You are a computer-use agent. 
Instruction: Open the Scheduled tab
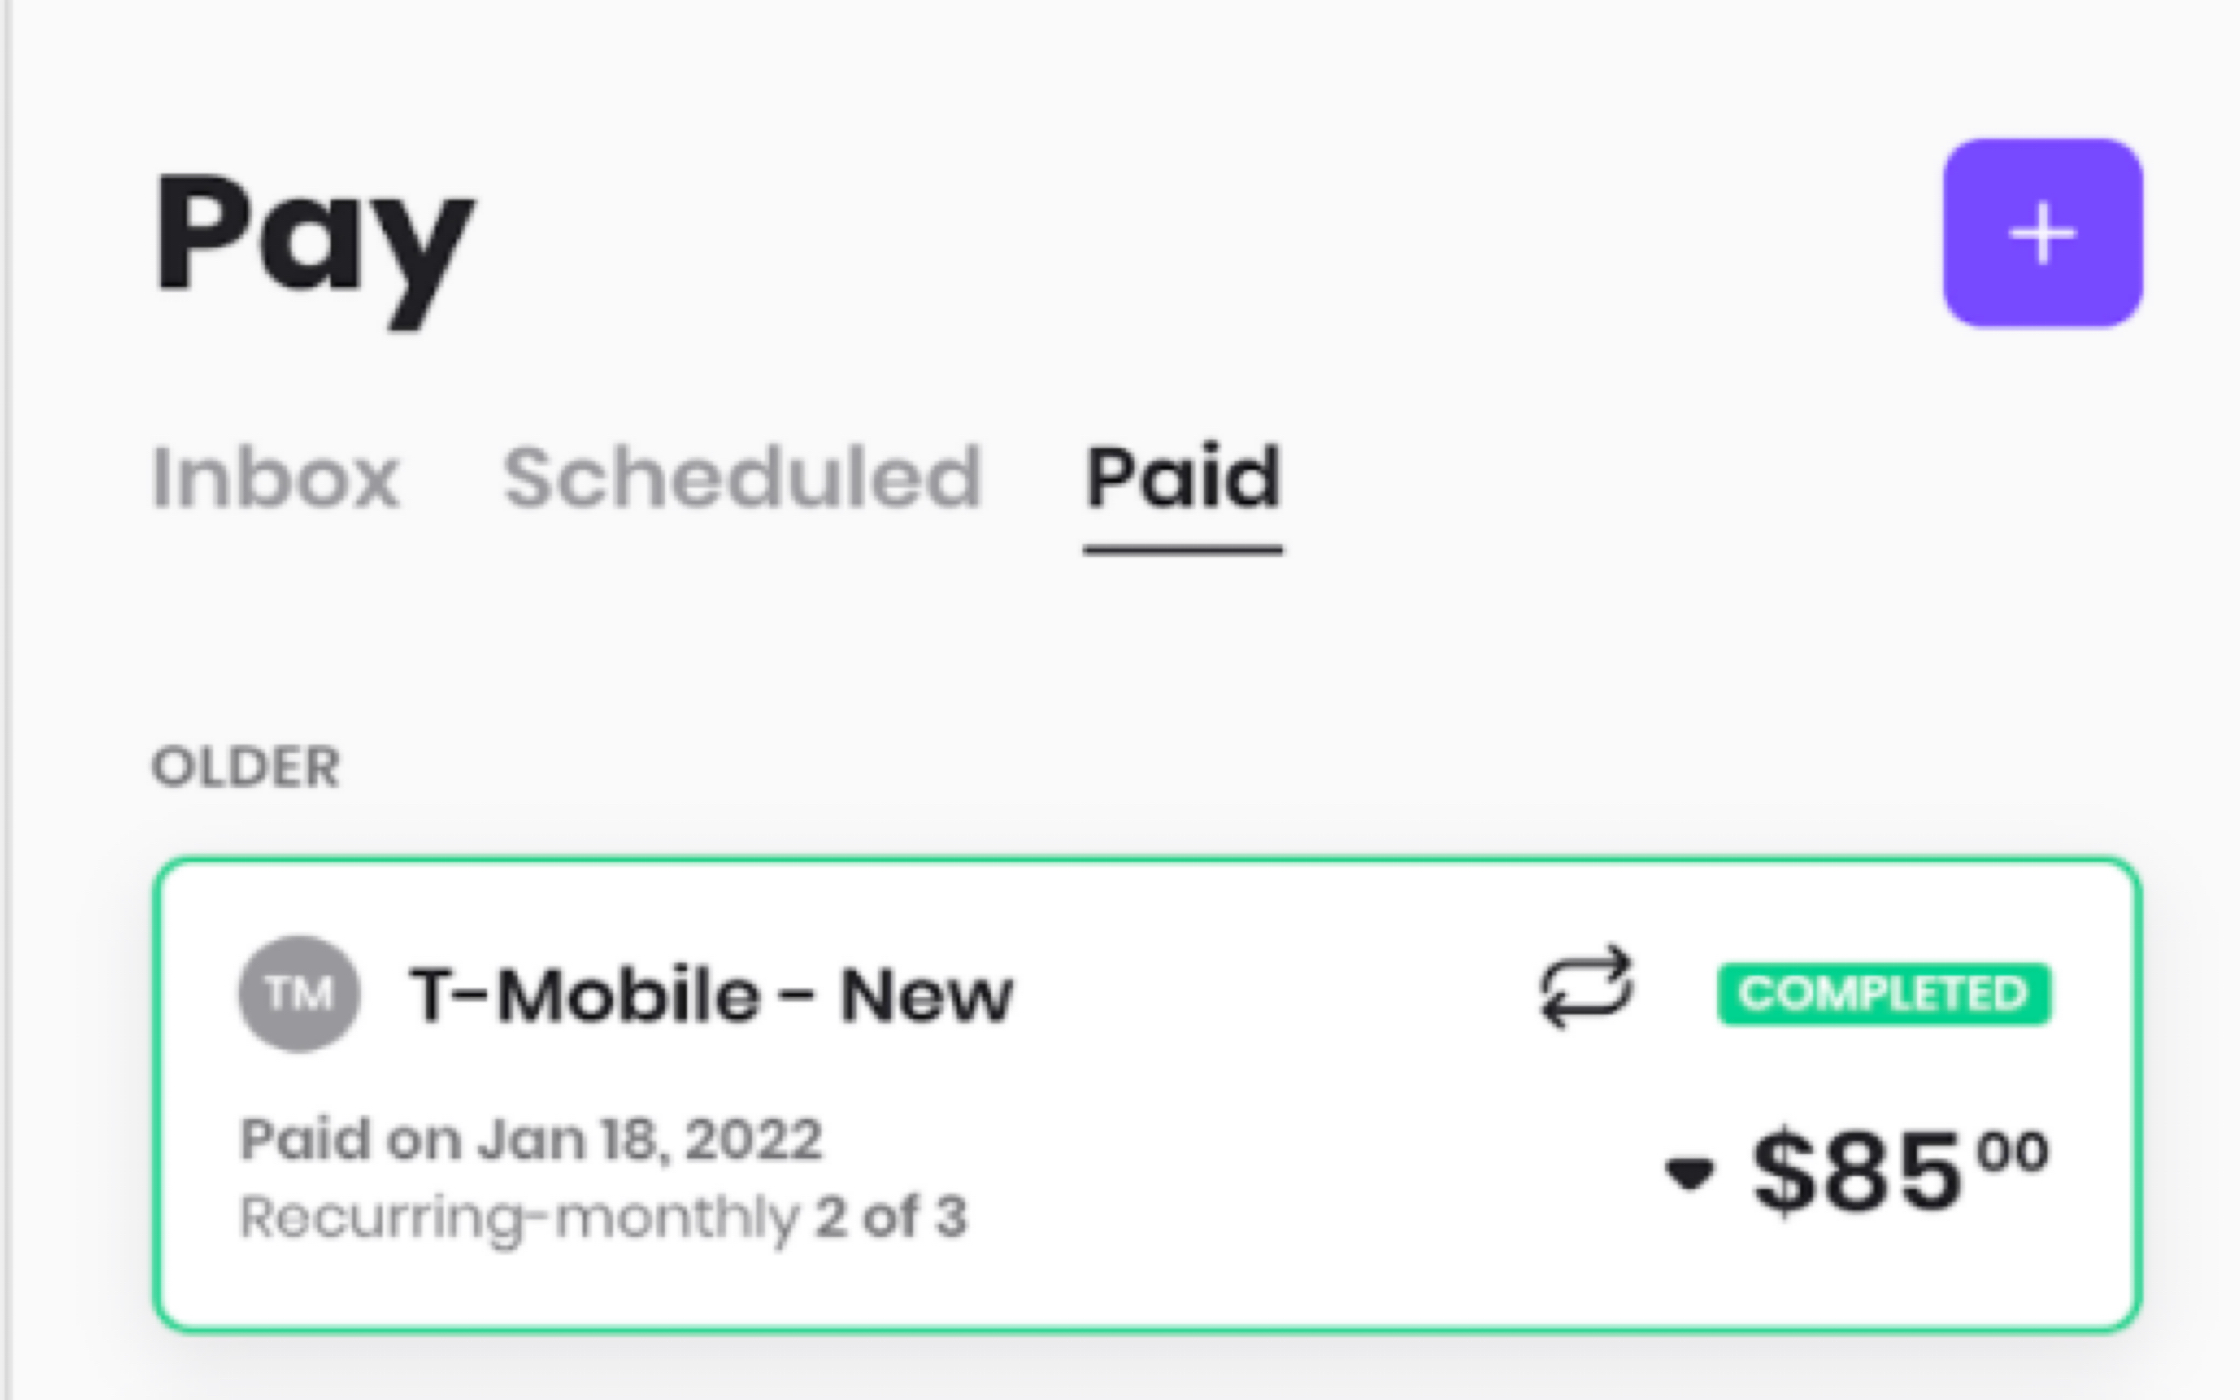[x=742, y=478]
